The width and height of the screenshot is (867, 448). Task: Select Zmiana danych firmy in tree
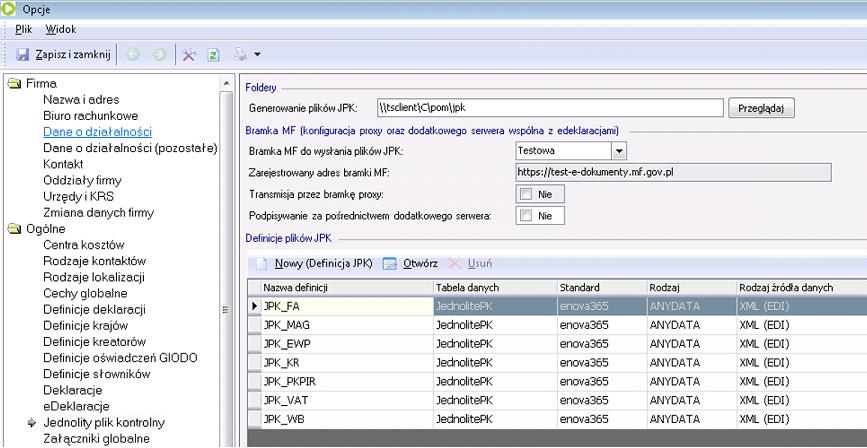[x=98, y=213]
